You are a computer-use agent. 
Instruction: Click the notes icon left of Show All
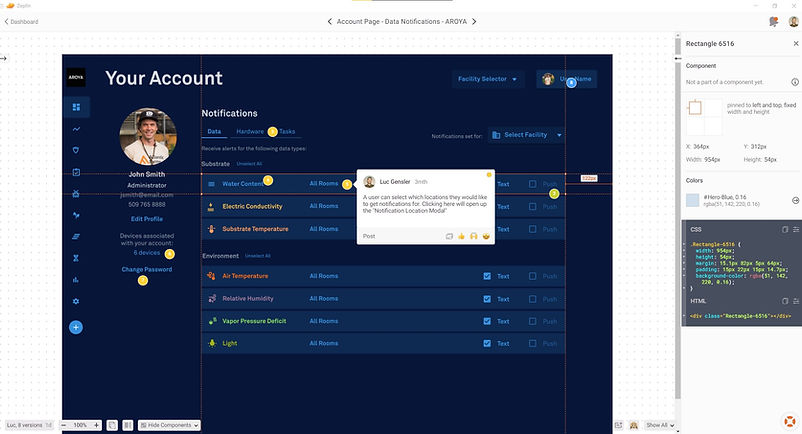(x=618, y=425)
